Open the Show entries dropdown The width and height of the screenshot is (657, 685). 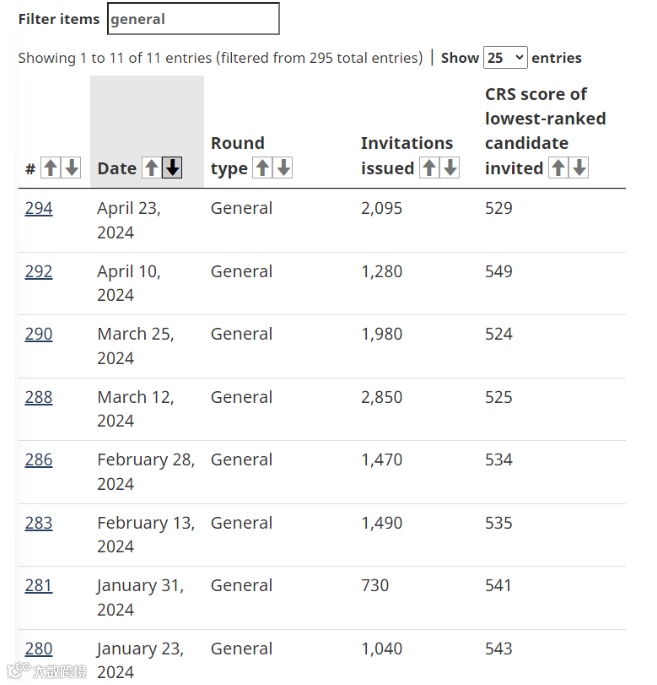[505, 58]
